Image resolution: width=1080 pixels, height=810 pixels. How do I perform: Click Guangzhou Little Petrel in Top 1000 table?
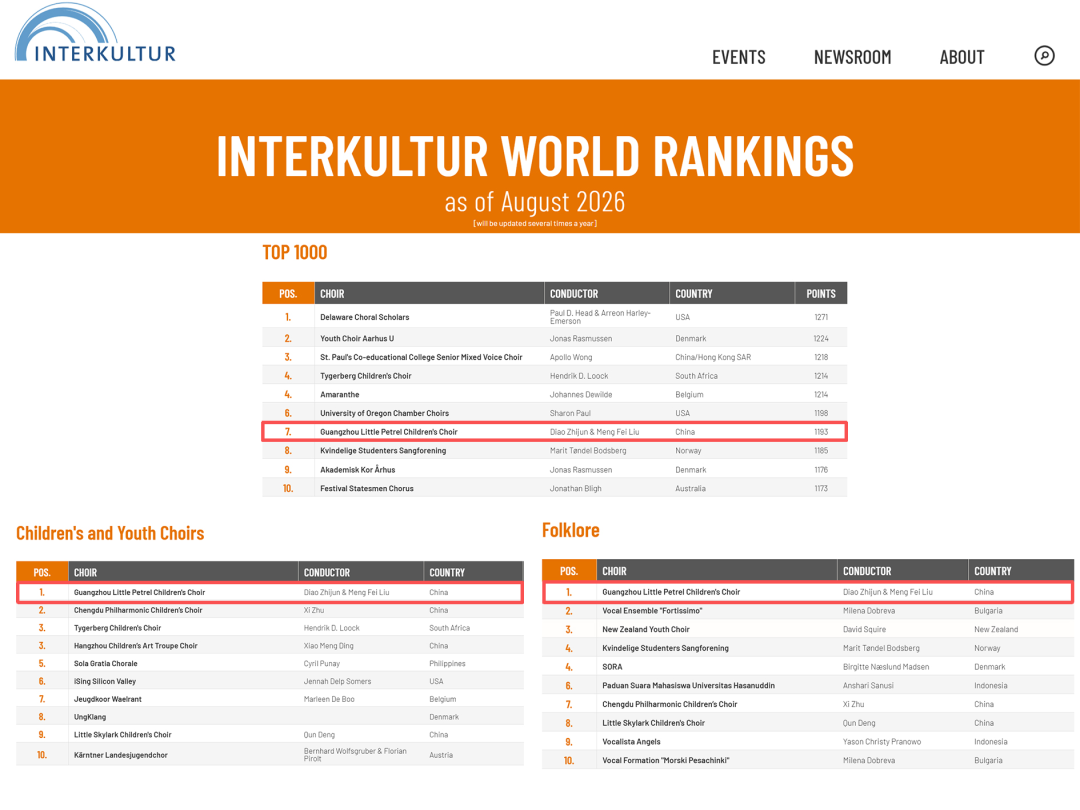tap(388, 432)
